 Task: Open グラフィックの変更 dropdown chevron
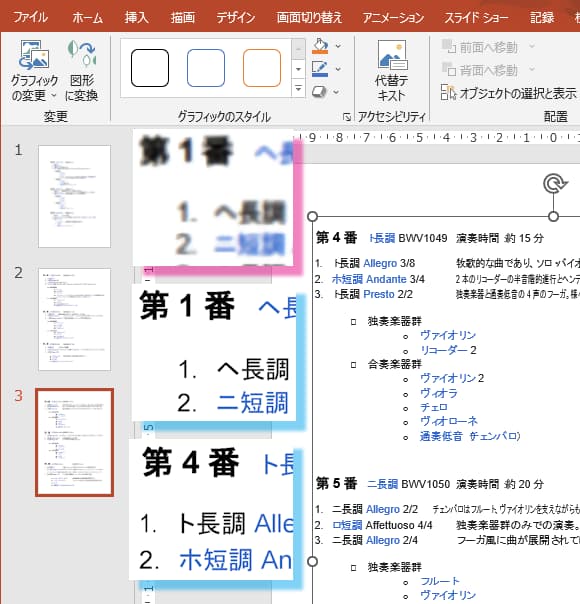coord(54,95)
